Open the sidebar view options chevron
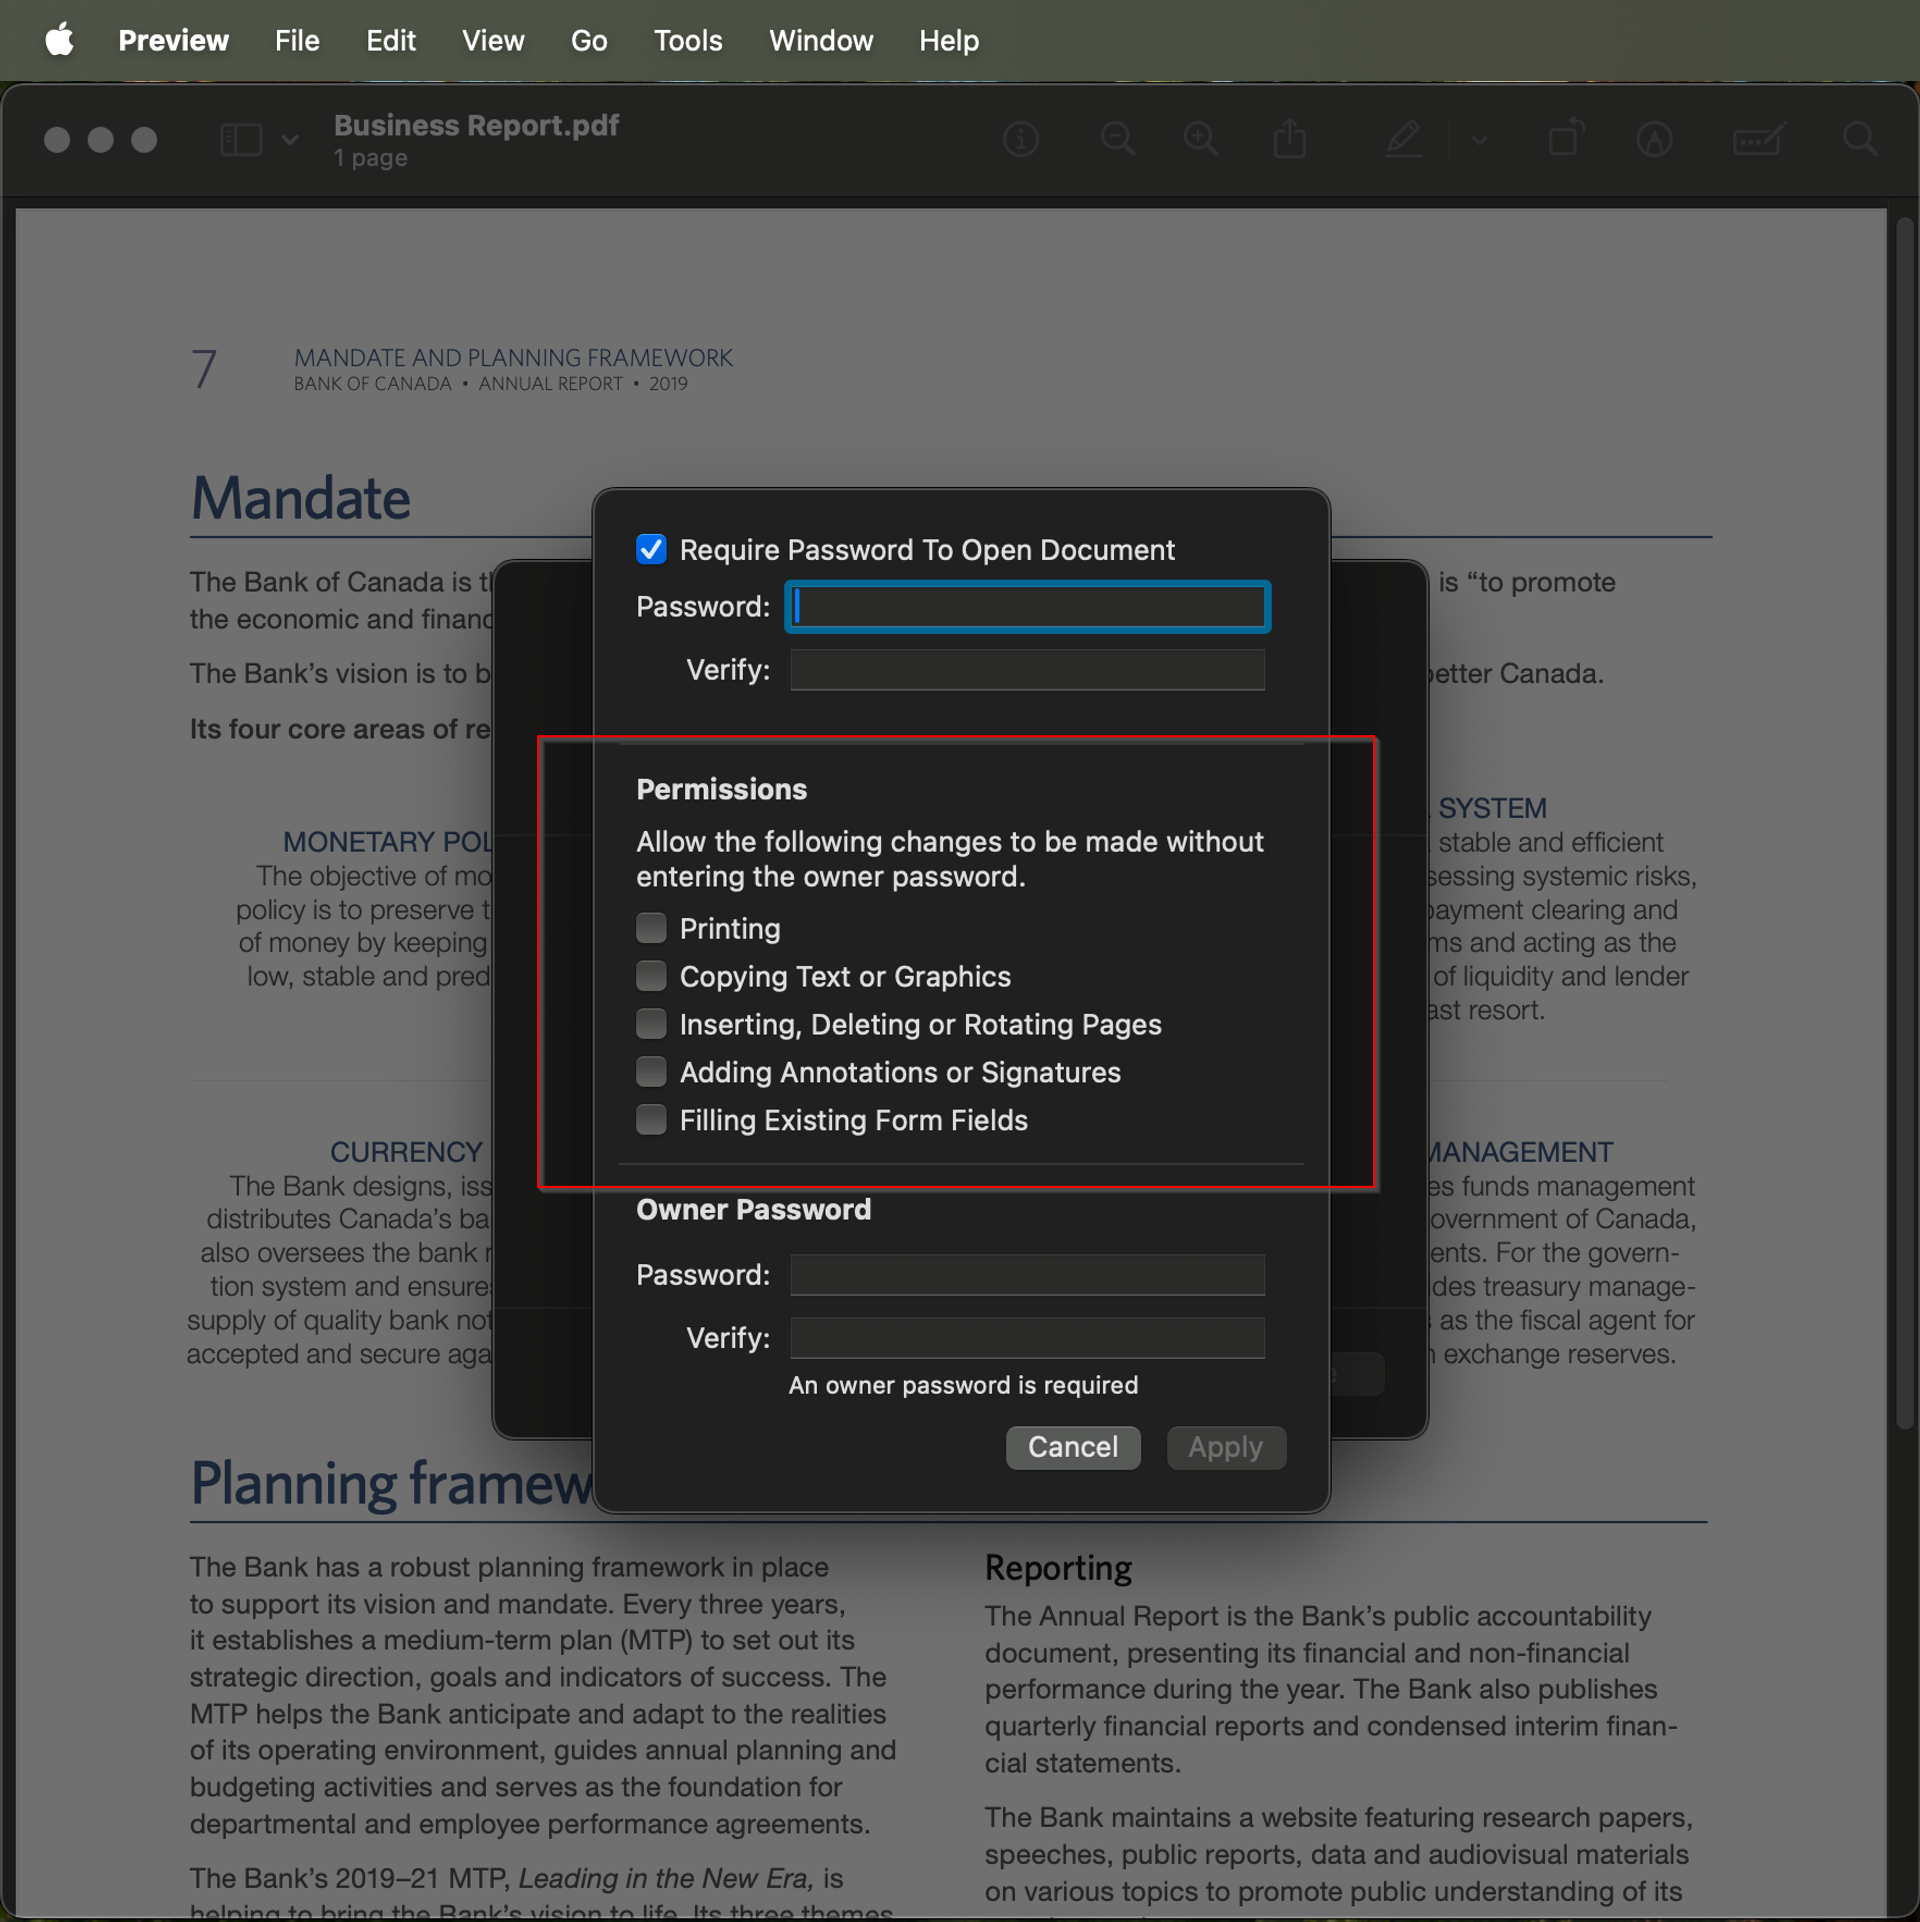Screen dimensions: 1920x1922 pos(290,139)
